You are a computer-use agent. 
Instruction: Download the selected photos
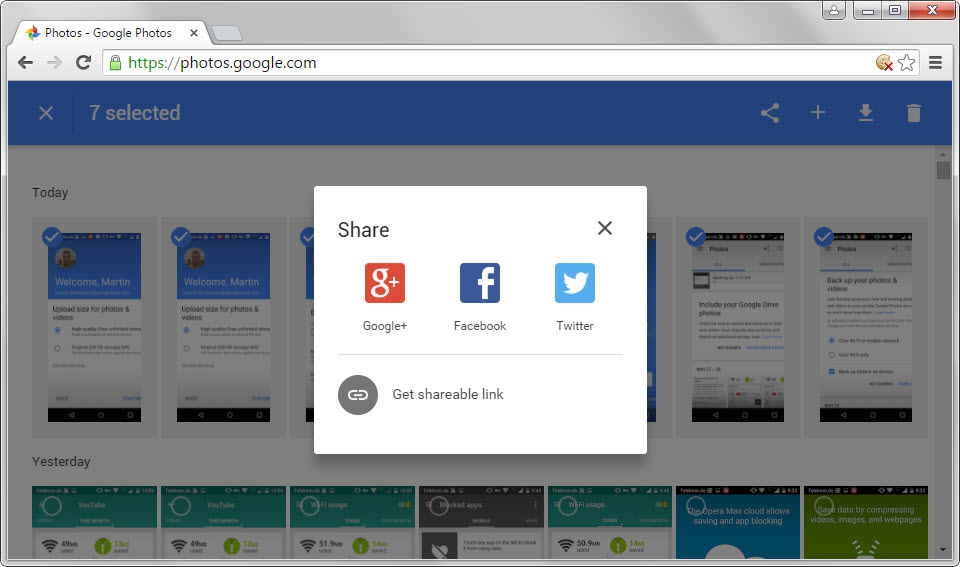click(x=866, y=113)
